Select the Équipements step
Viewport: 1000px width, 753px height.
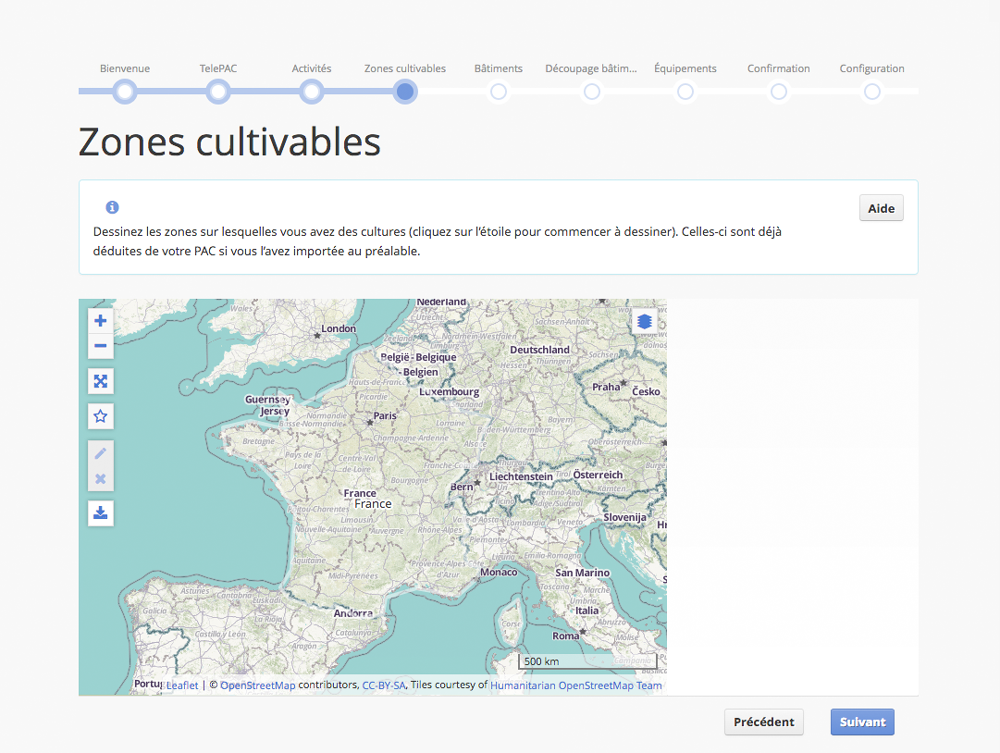click(686, 92)
